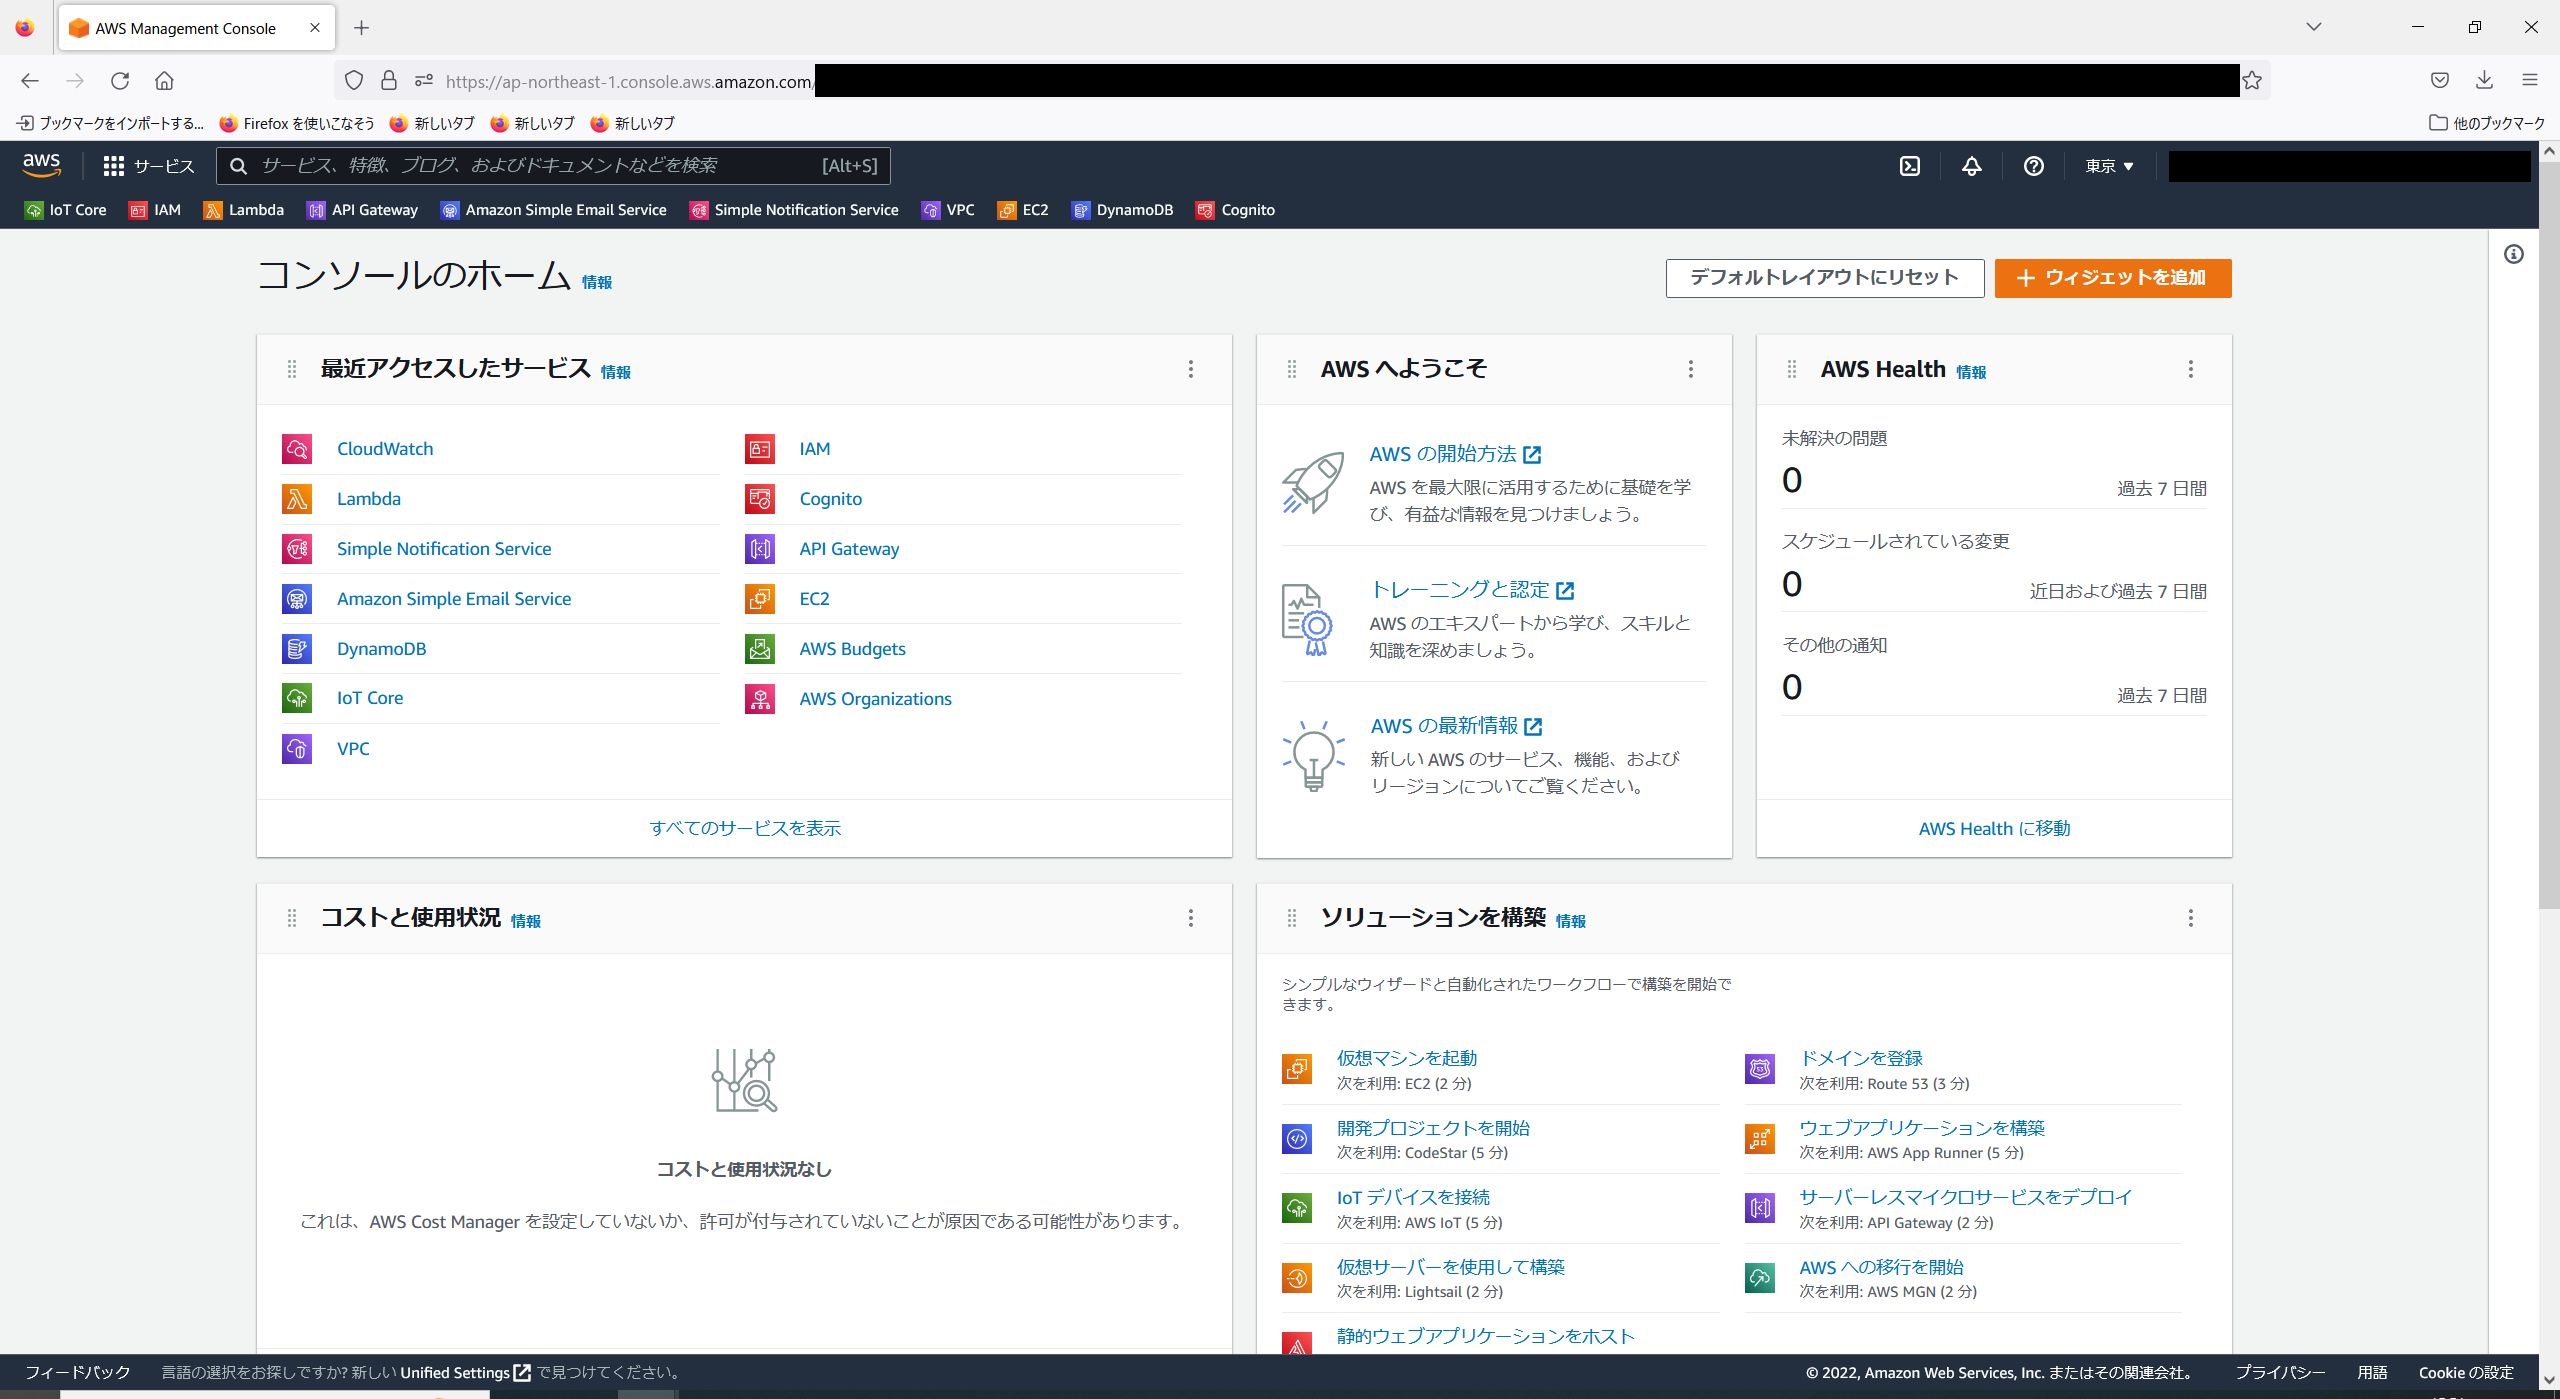2560x1399 pixels.
Task: Click 情報 link beside コンソールのホーム
Action: point(597,283)
